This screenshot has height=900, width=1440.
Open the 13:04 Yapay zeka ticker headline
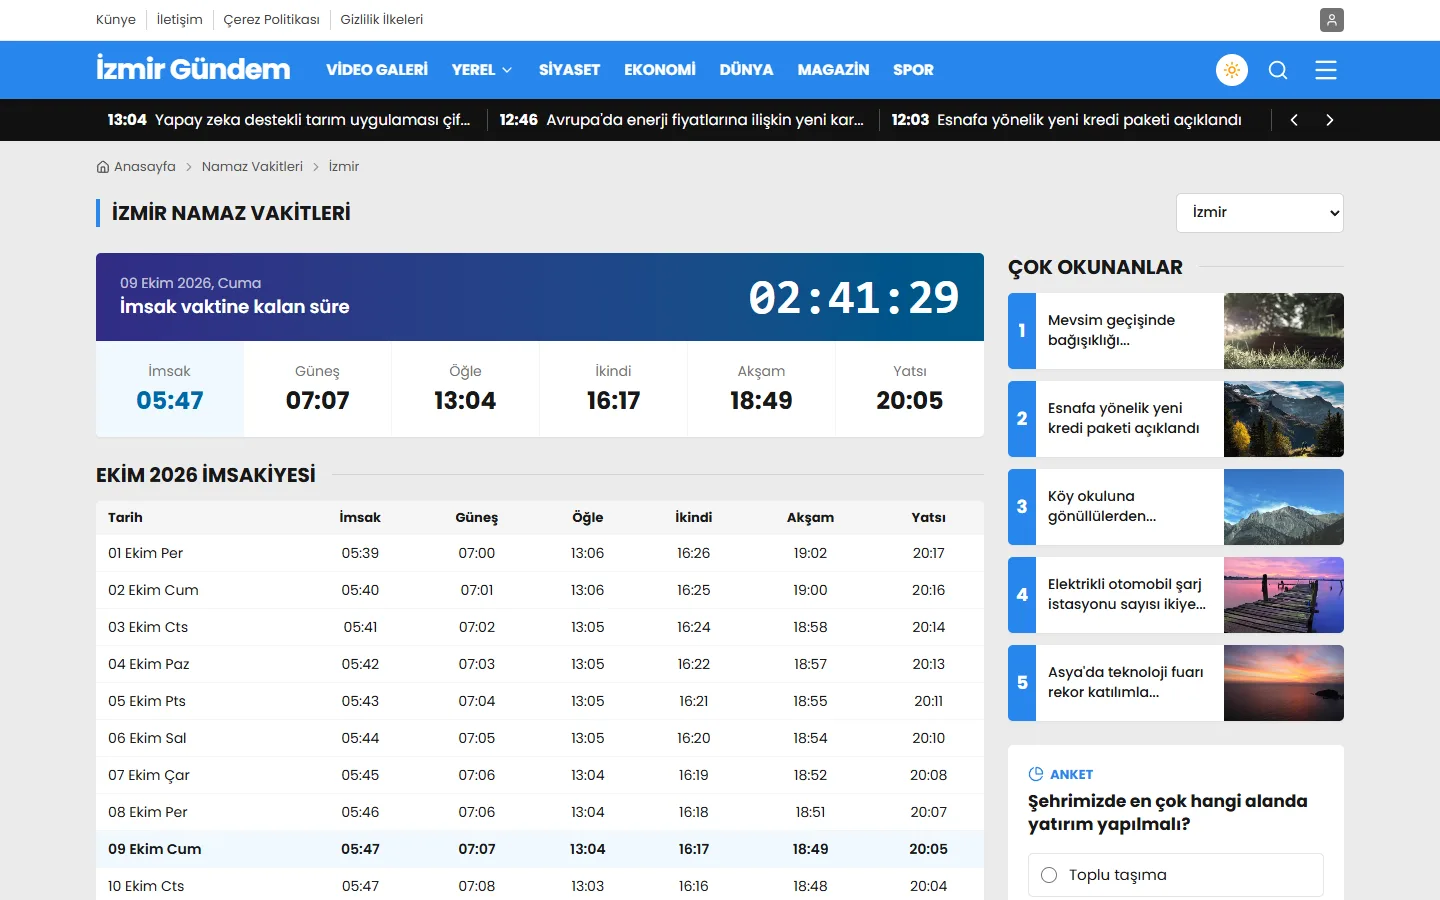click(289, 120)
